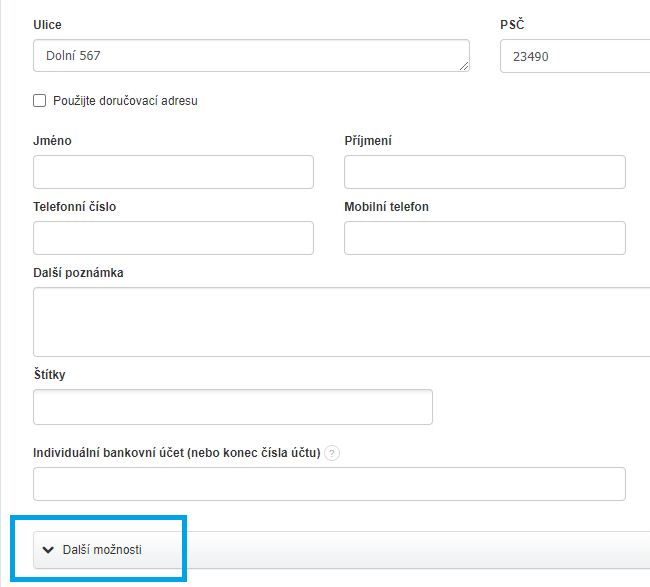
Task: Click the 'Další poznámka' field label
Action: point(78,273)
